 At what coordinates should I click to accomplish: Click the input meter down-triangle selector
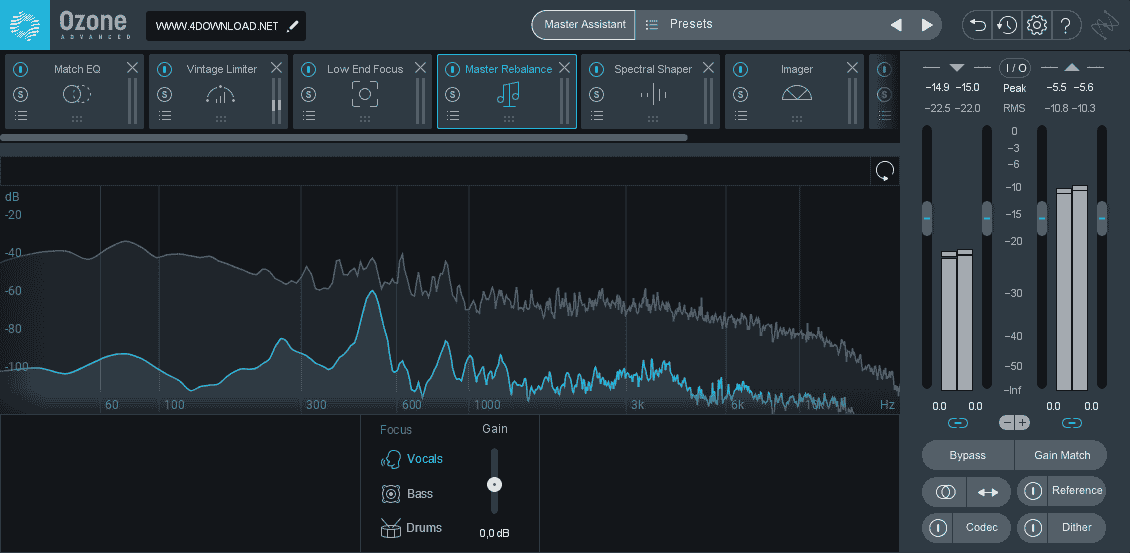pos(956,68)
